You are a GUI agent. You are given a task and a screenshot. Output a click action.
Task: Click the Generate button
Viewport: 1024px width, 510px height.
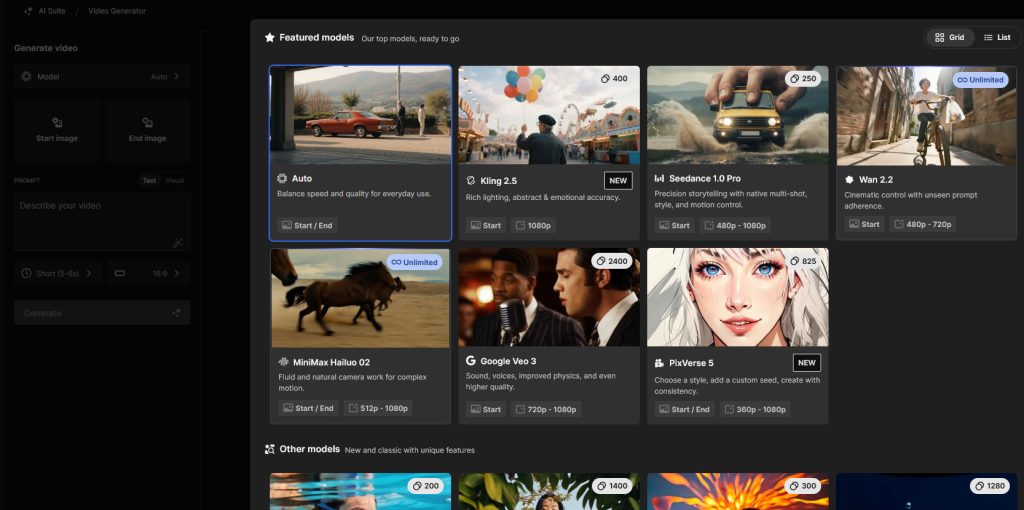tap(102, 313)
